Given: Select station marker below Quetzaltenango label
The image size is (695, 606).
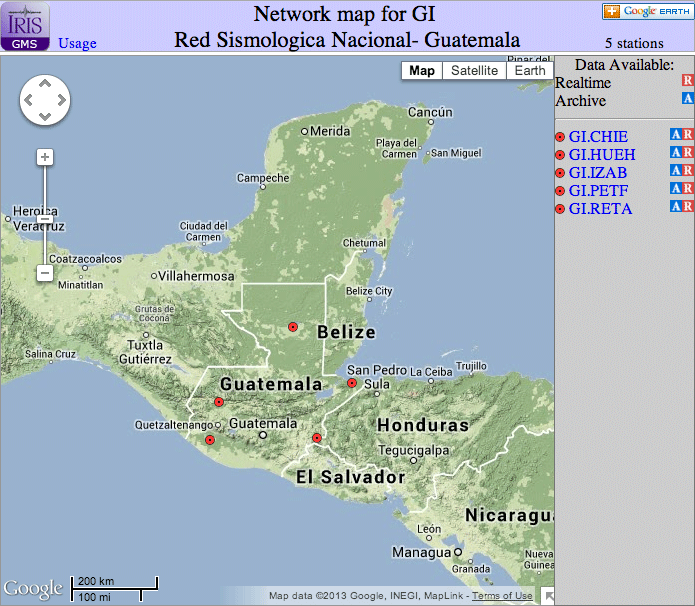Looking at the screenshot, I should point(210,440).
